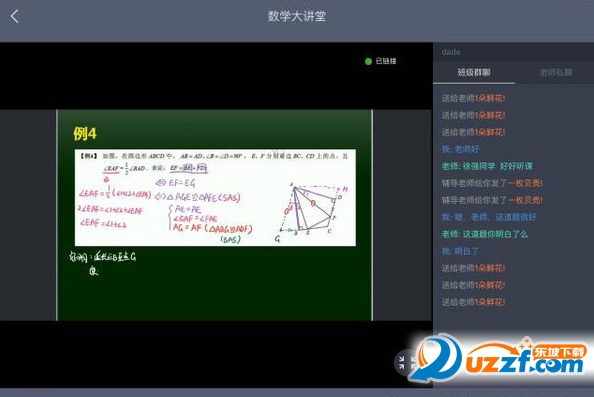The width and height of the screenshot is (594, 397).
Task: Click the handwritten 证明 notes on blackboard
Action: pyautogui.click(x=102, y=262)
